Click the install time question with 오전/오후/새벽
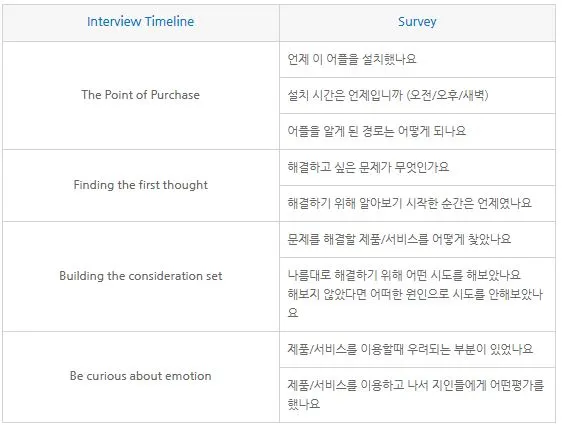Viewport: 562px width, 425px height. click(388, 95)
